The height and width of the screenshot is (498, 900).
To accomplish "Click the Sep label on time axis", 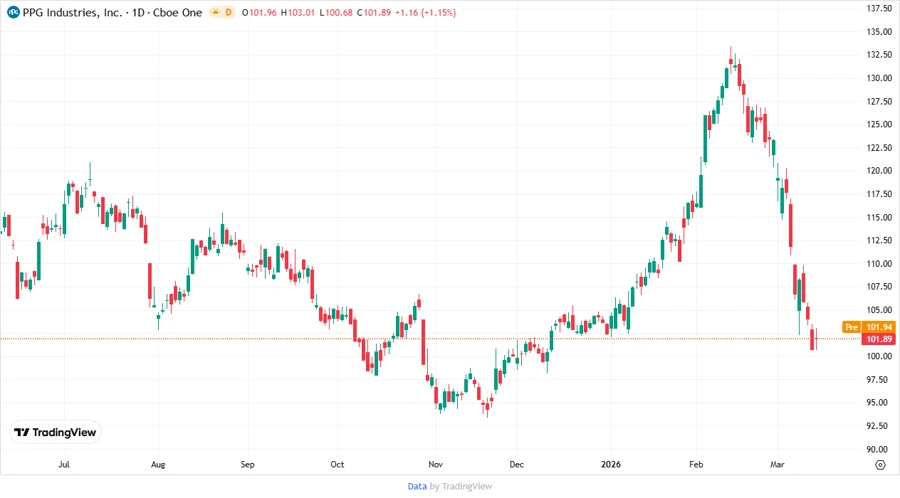I will tap(247, 464).
